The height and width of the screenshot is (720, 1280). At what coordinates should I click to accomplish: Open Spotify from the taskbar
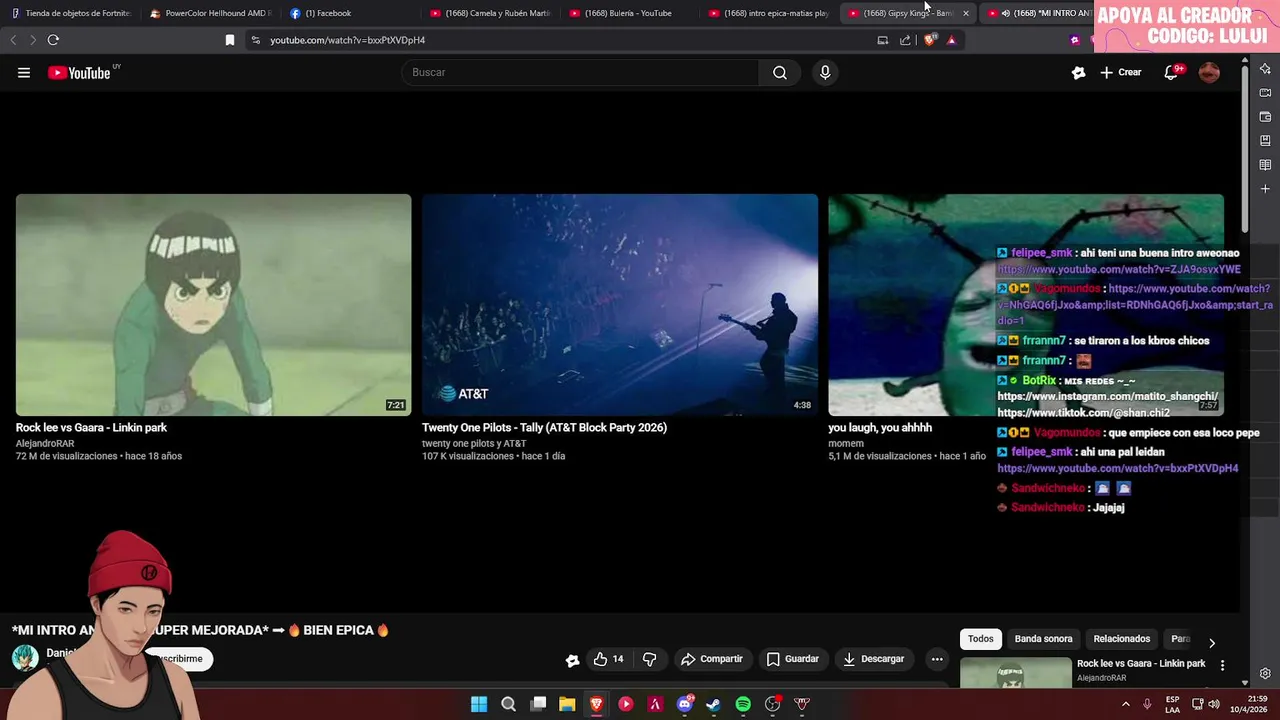click(743, 704)
